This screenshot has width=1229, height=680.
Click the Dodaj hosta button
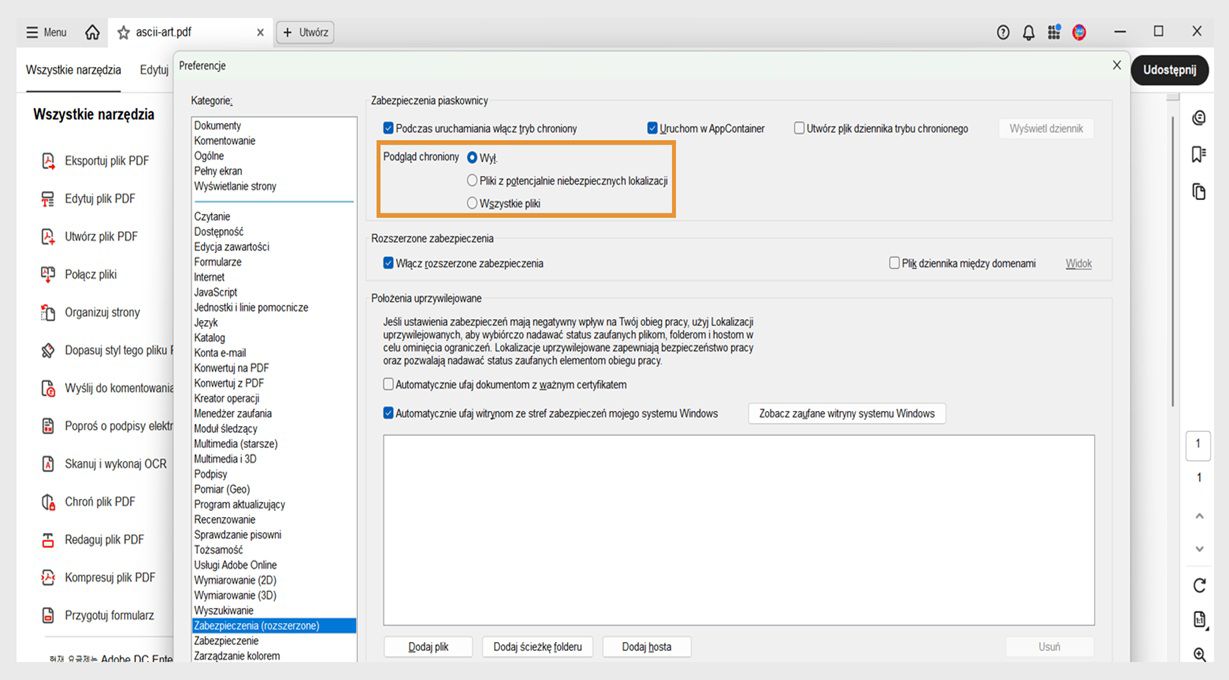[x=646, y=647]
